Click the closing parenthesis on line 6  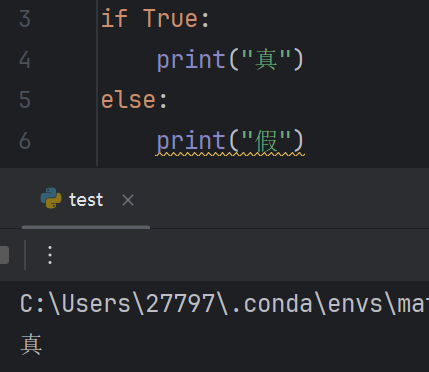click(299, 141)
